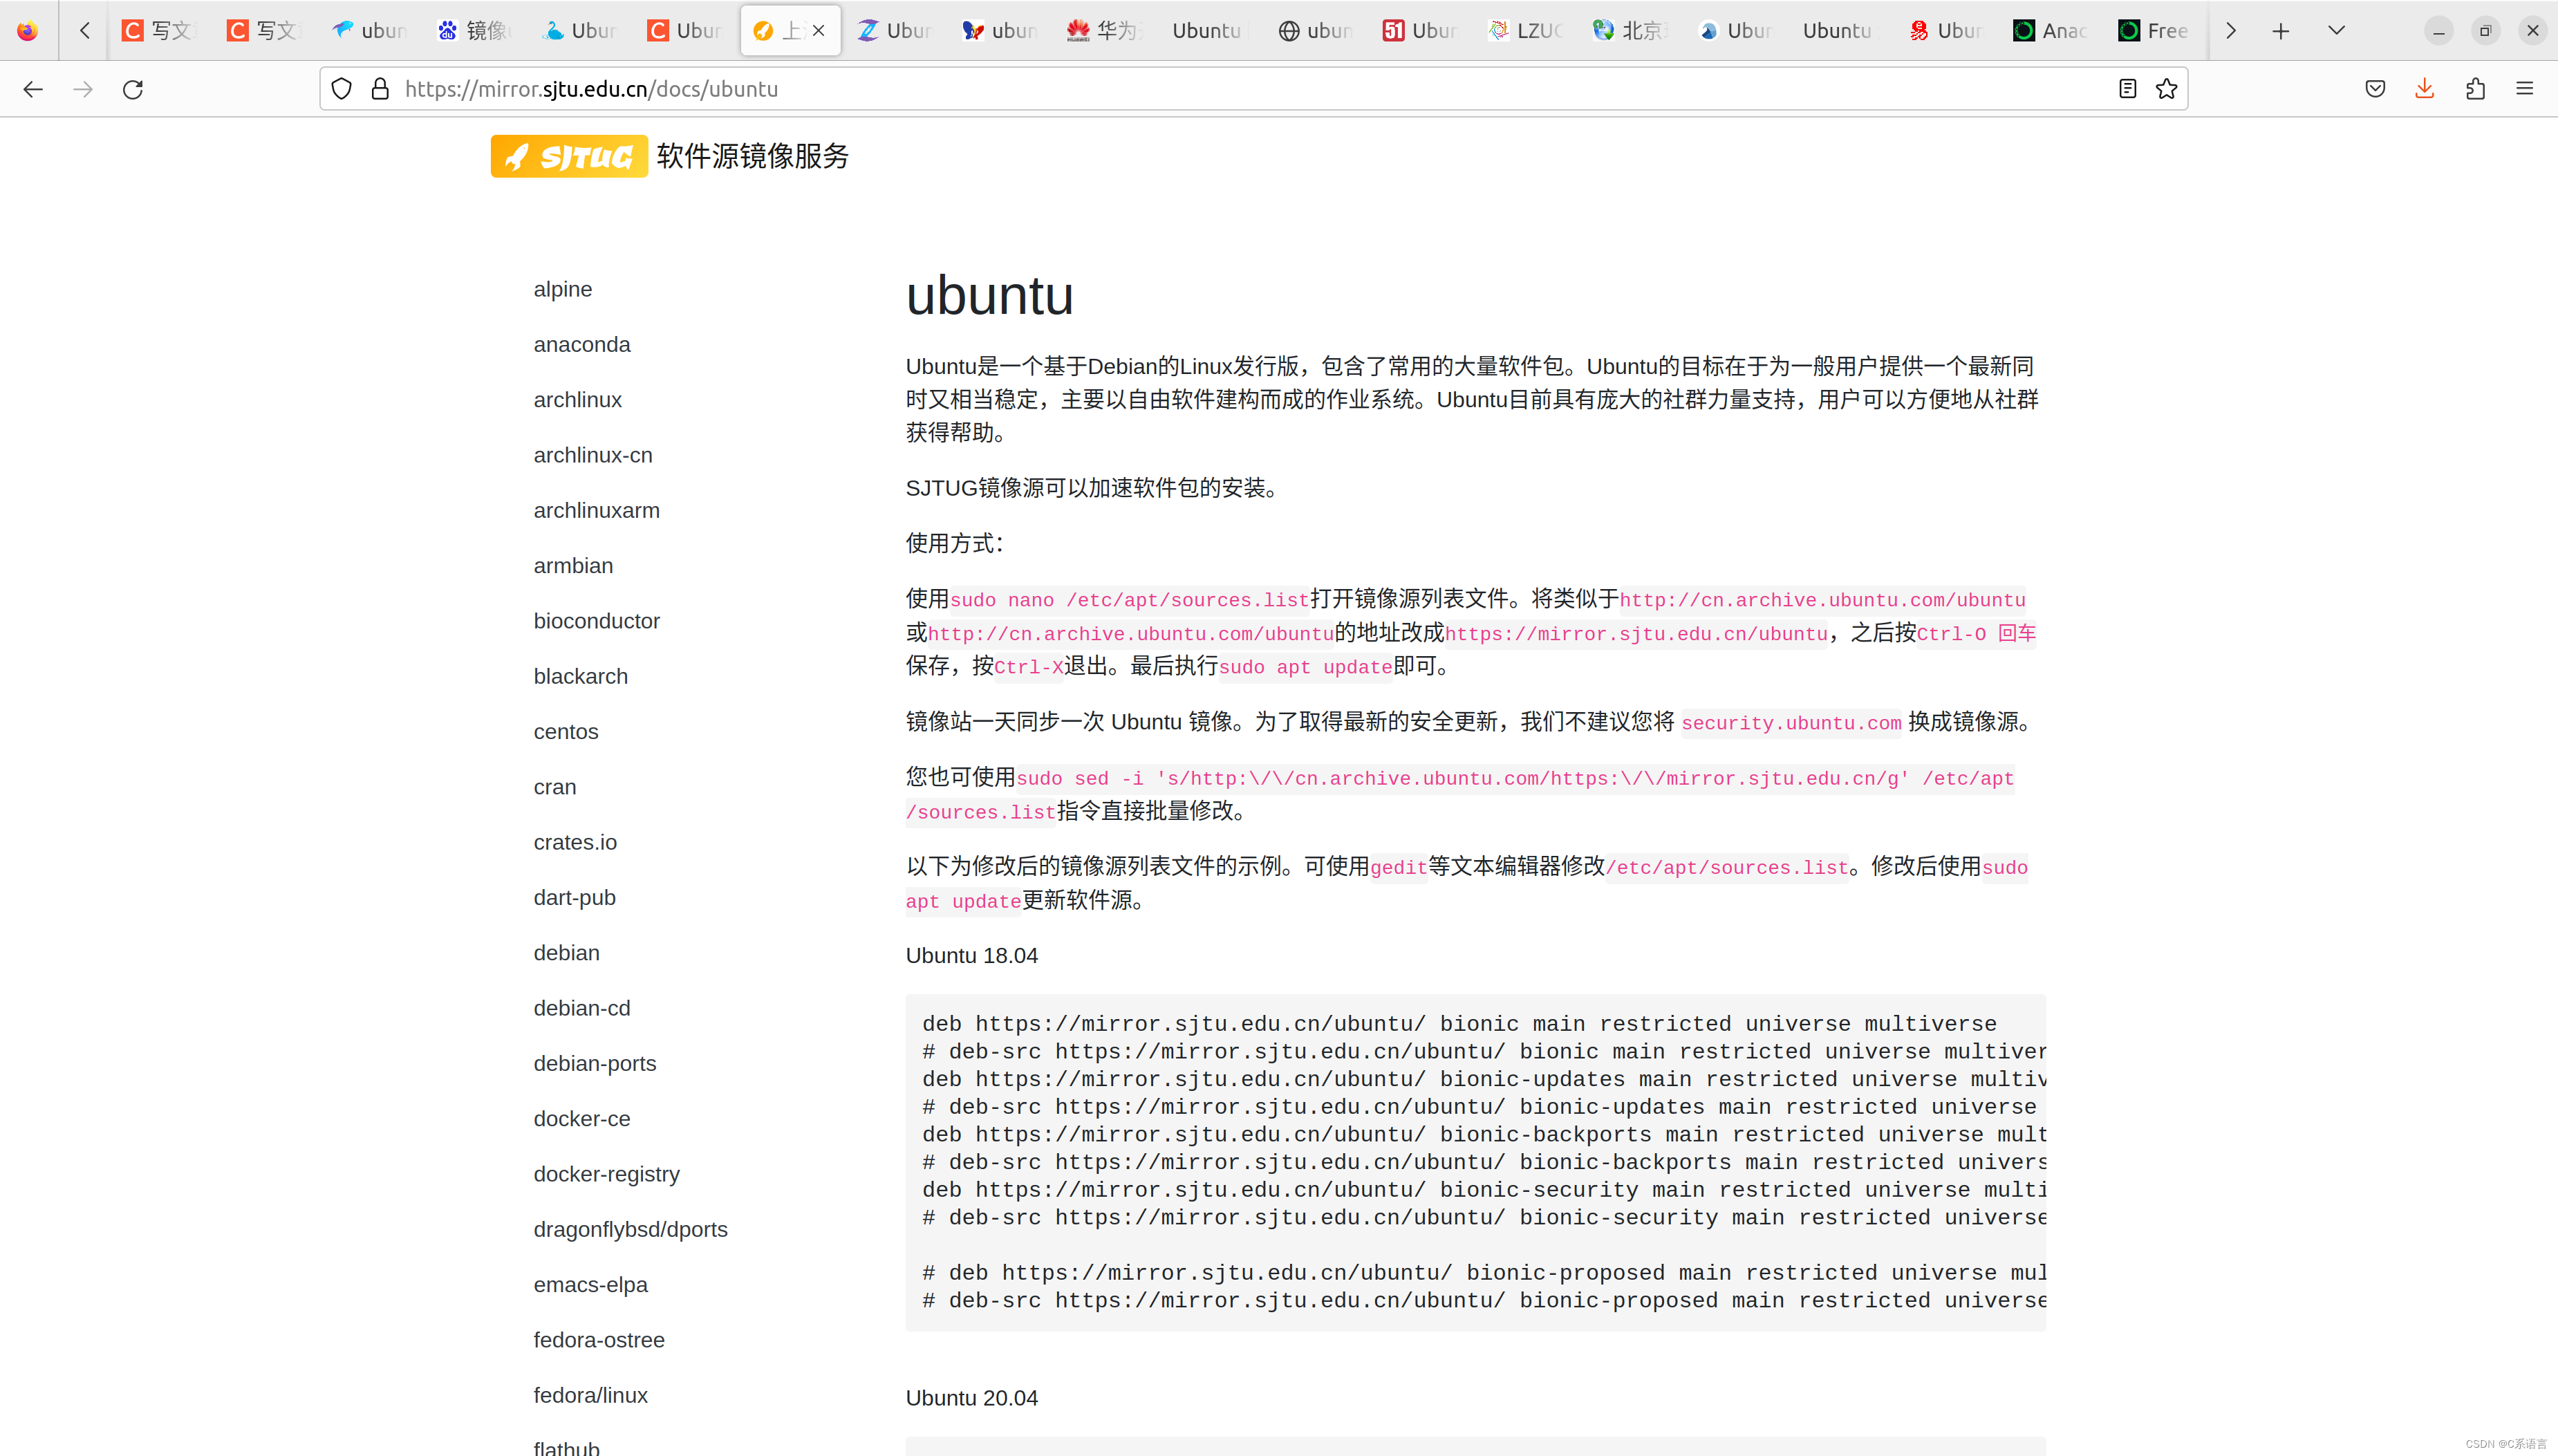Viewport: 2558px width, 1456px height.
Task: Open a new tab with plus button
Action: click(2280, 31)
